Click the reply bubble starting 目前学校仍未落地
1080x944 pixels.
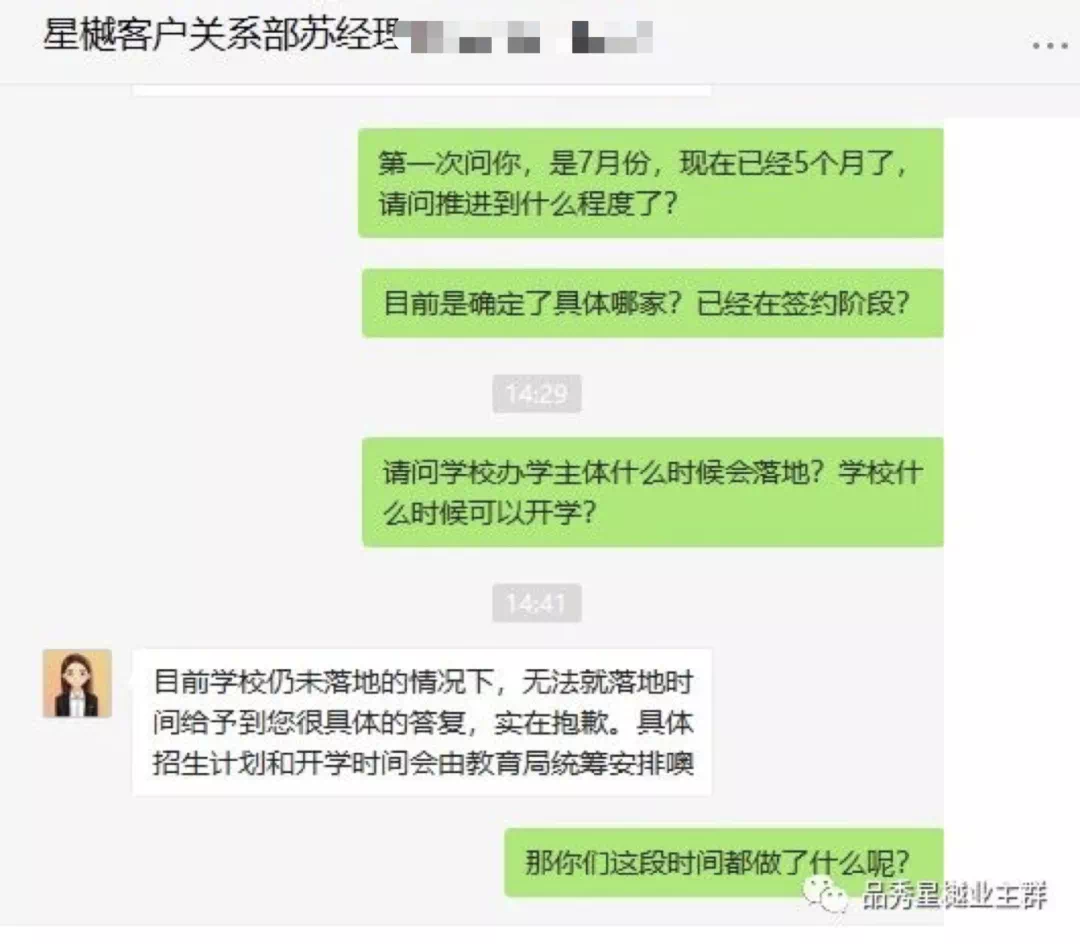pos(422,722)
